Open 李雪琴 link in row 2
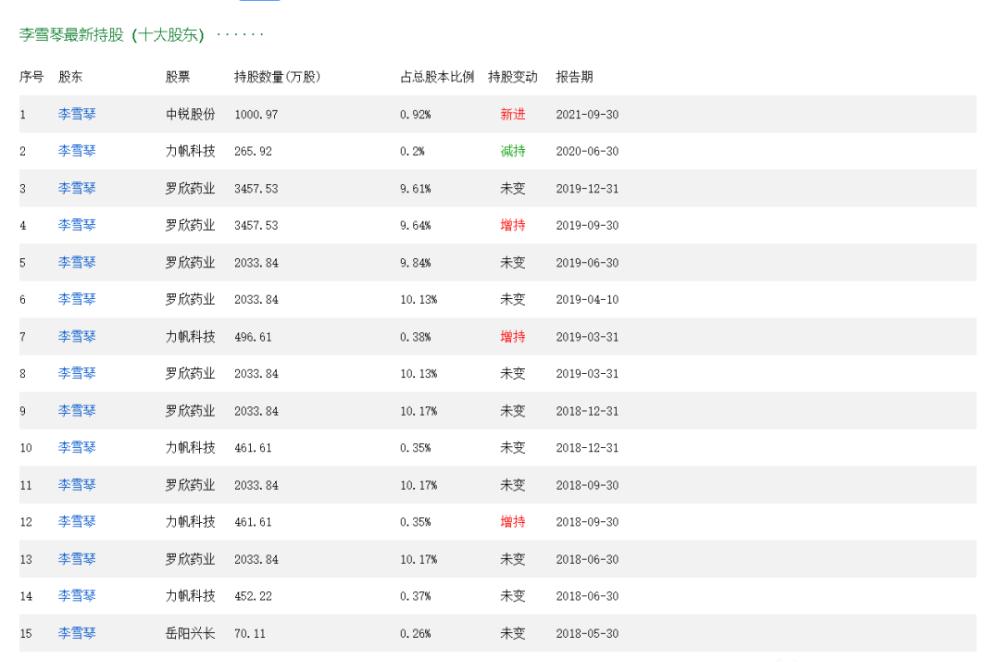Screen dimensions: 1000x662 click(77, 151)
